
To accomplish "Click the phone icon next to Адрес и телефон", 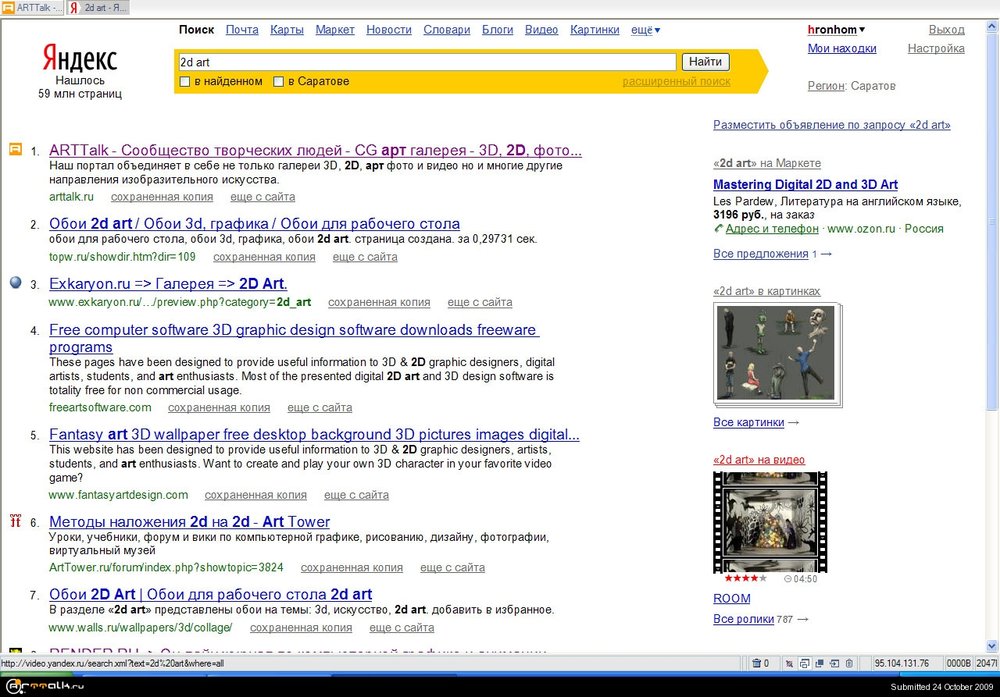I will tap(718, 229).
